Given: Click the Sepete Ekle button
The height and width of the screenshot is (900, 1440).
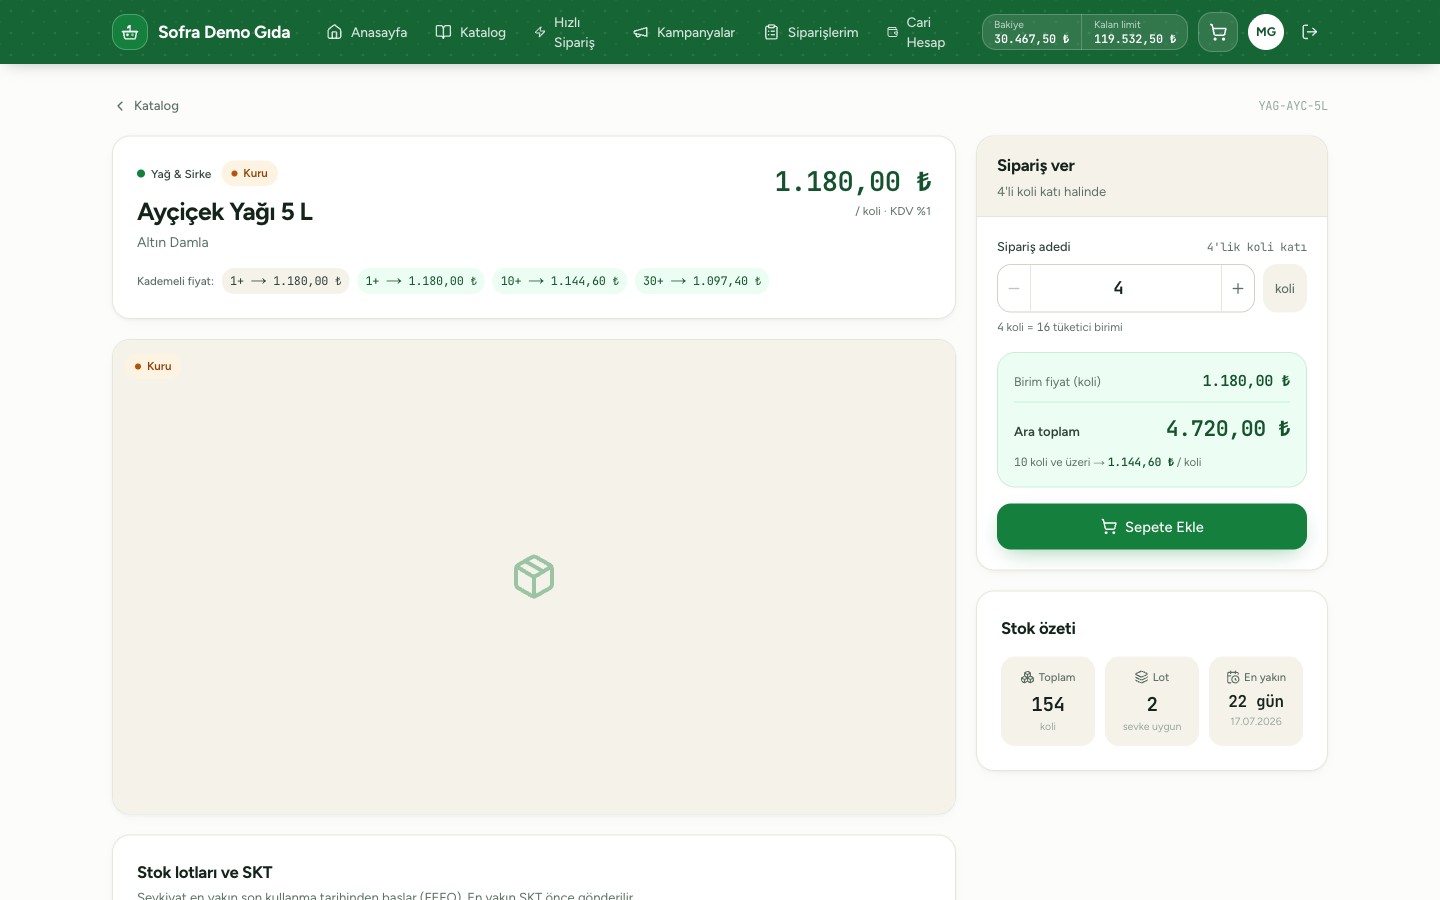Looking at the screenshot, I should (x=1152, y=527).
